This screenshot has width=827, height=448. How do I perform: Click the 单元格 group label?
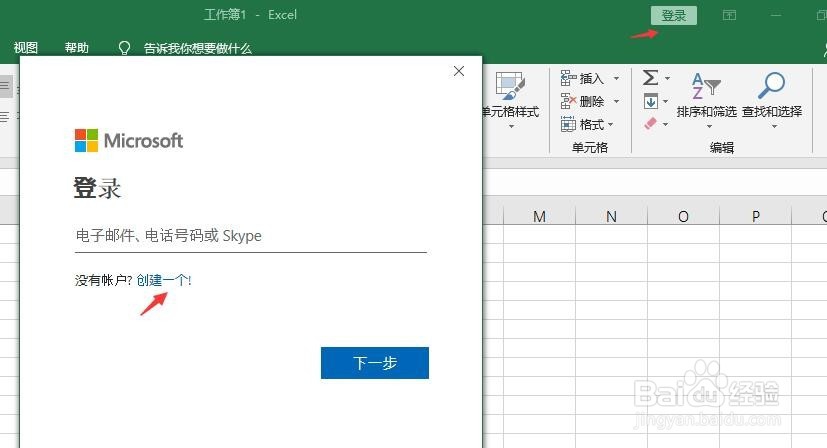pos(590,147)
